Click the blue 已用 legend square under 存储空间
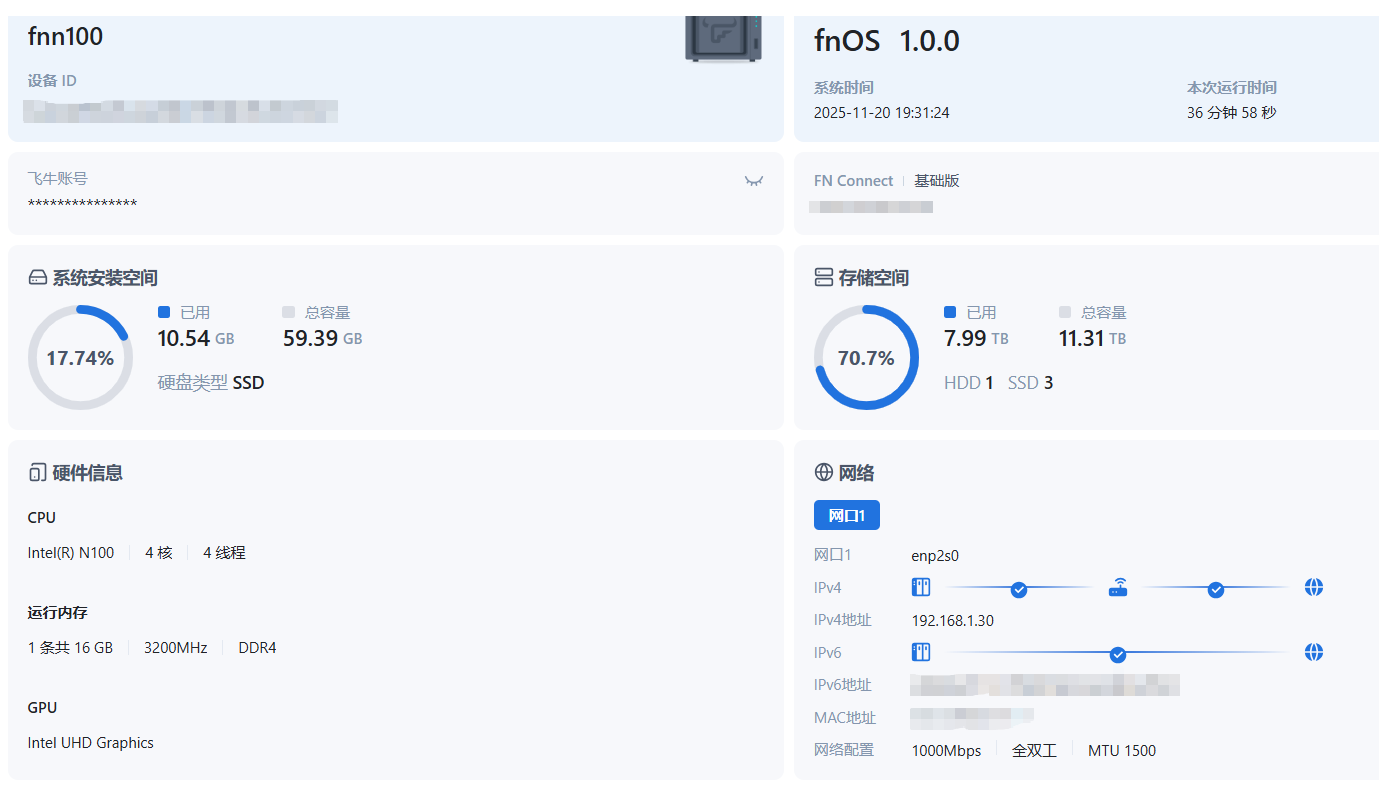The height and width of the screenshot is (800, 1379). pos(950,312)
